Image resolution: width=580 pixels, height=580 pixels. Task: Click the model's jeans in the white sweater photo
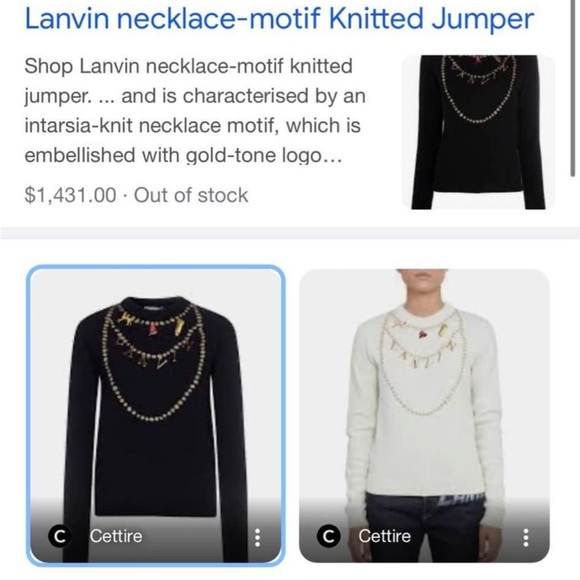[x=425, y=525]
